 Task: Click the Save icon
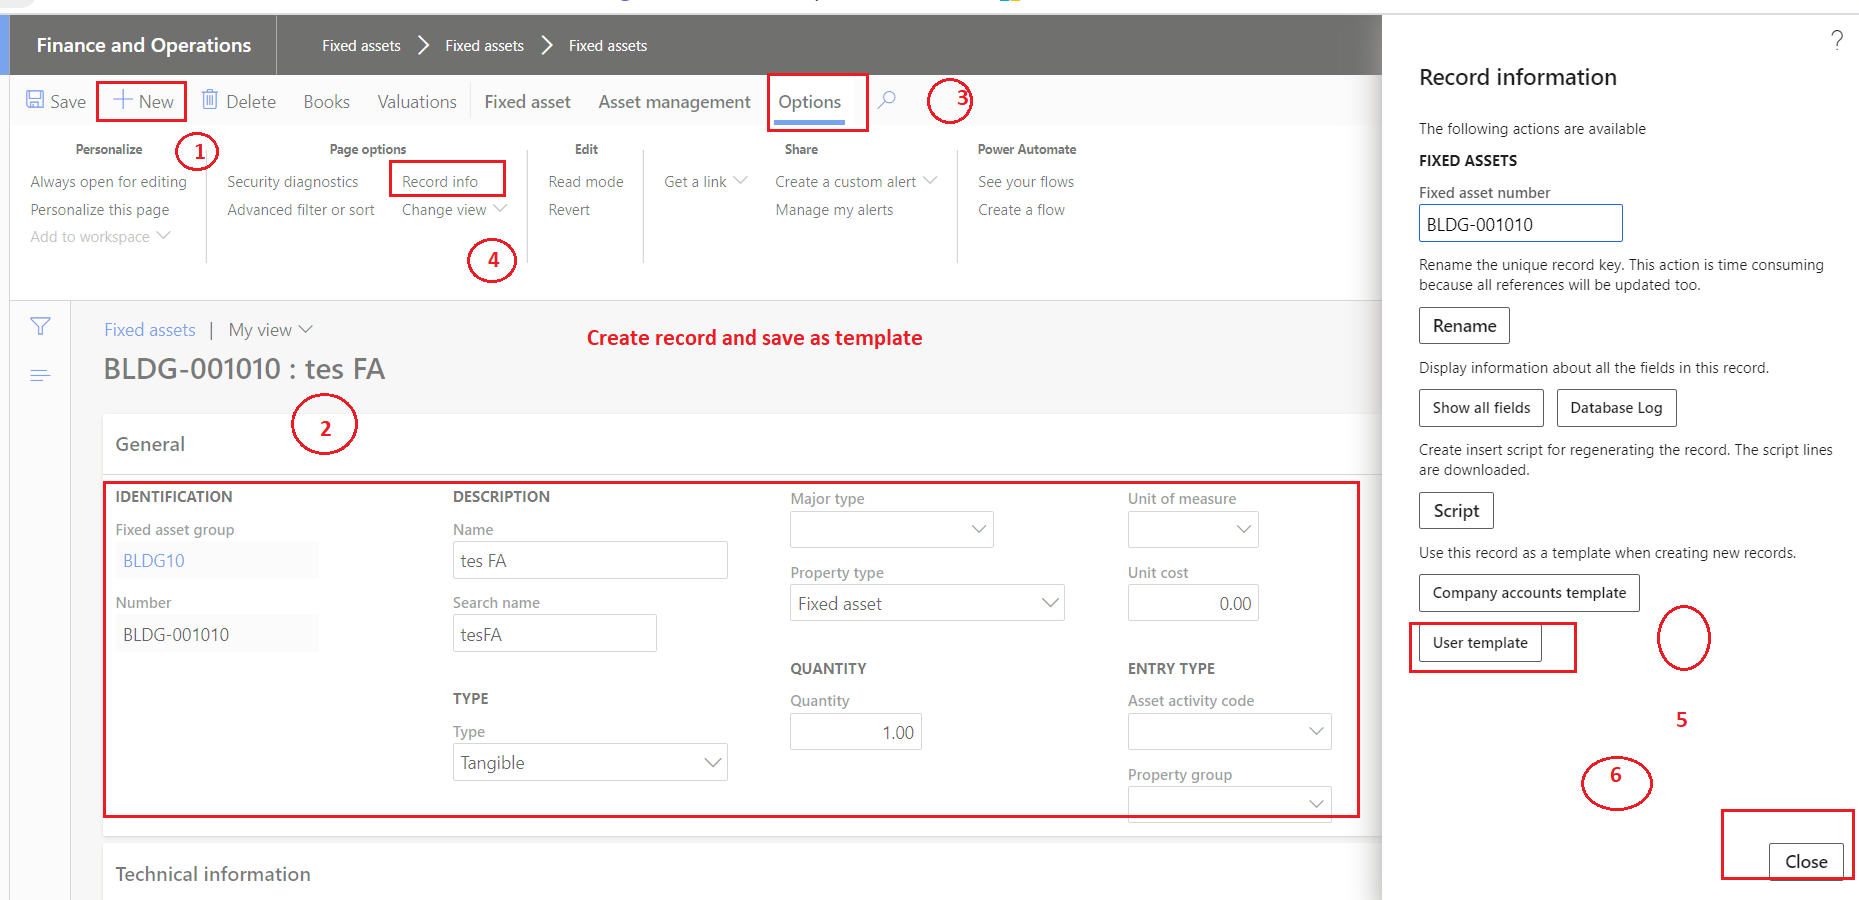pyautogui.click(x=36, y=100)
